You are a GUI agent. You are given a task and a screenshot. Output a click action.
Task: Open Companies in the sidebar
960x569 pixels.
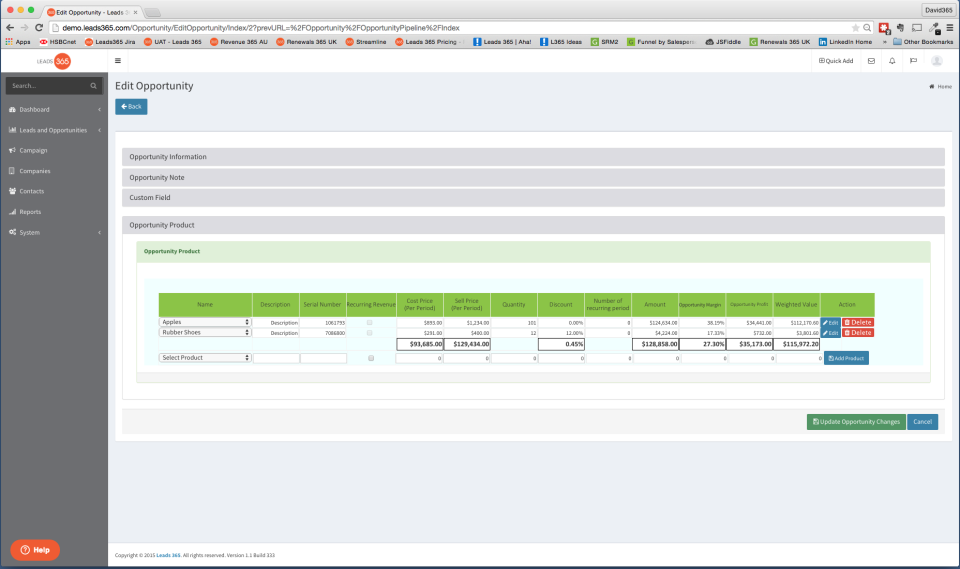34,171
